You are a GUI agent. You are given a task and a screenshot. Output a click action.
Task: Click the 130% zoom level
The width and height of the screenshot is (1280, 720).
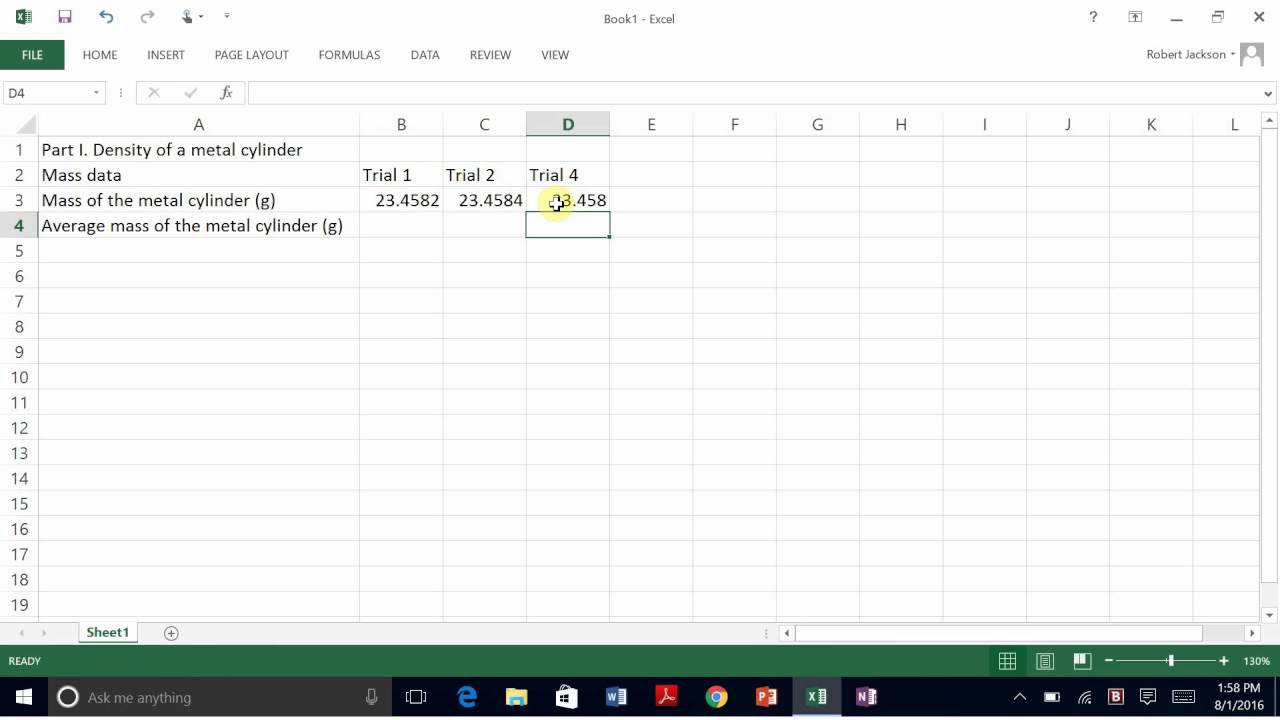point(1256,661)
